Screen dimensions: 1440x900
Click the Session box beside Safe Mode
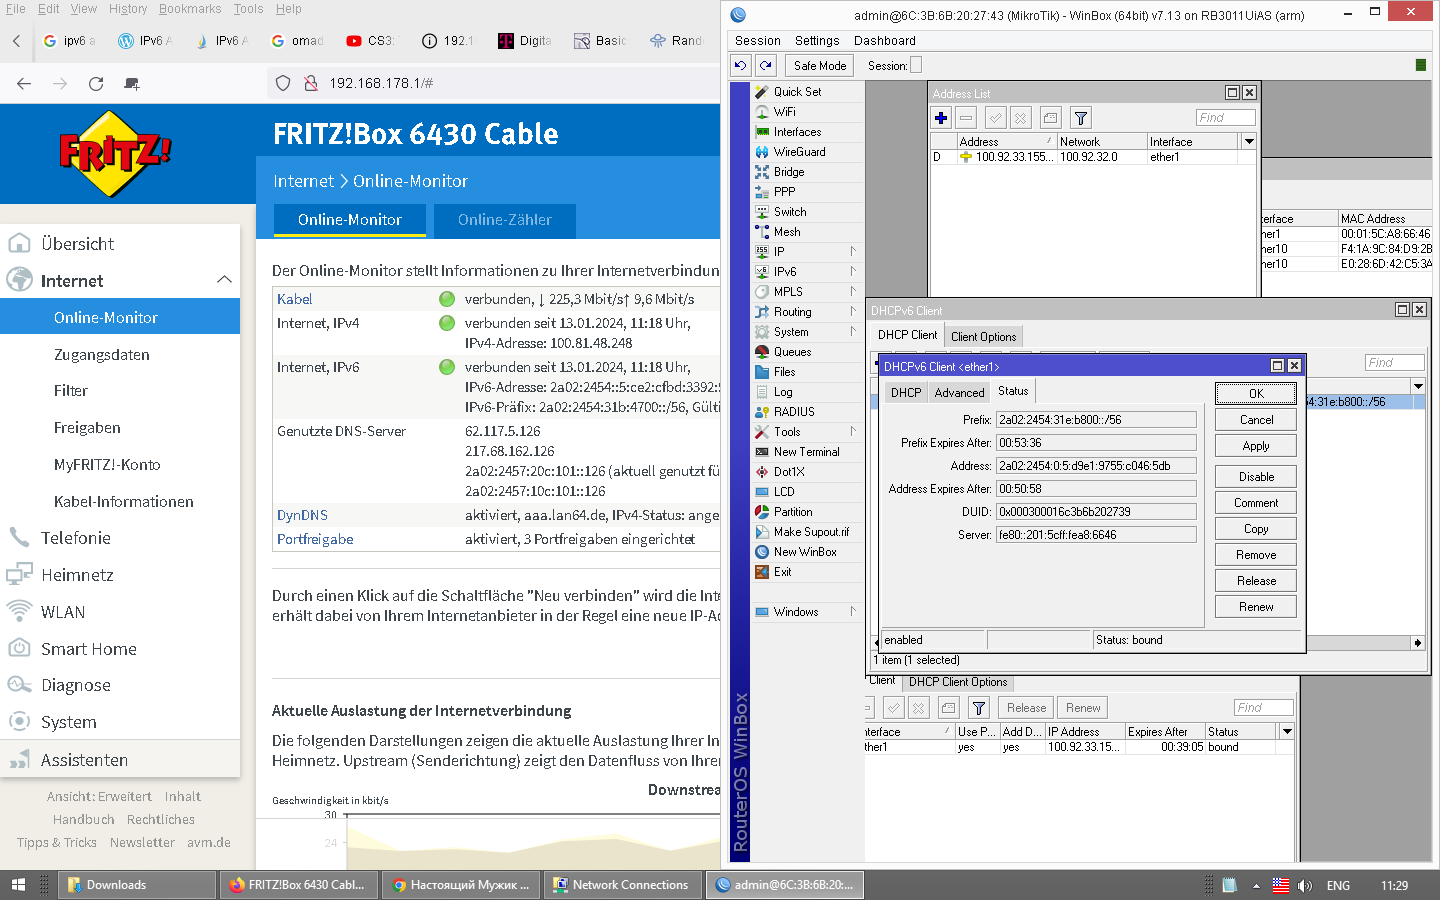pyautogui.click(x=916, y=66)
